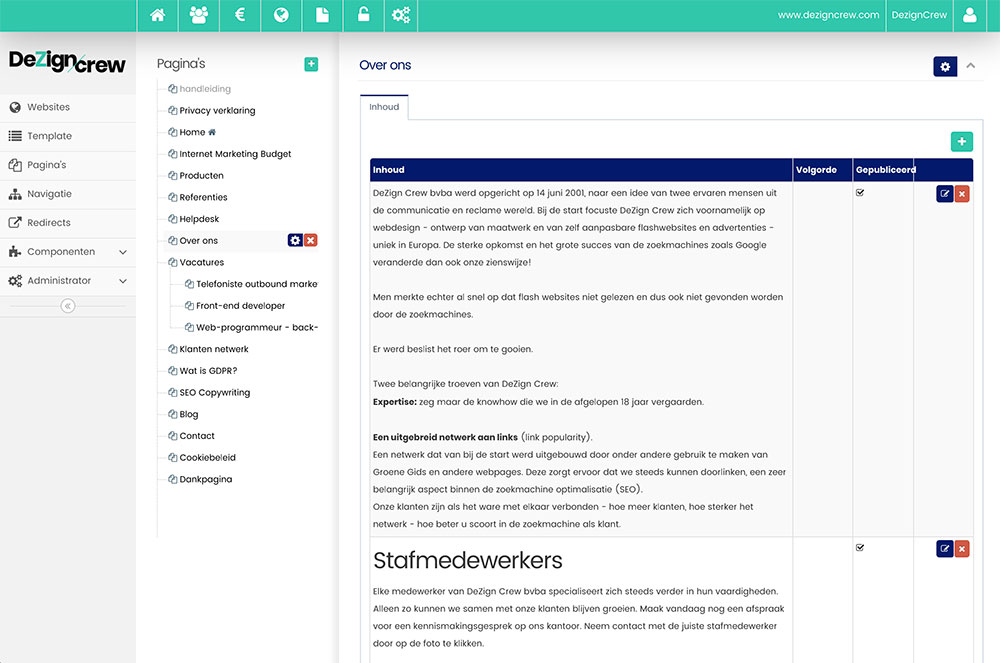
Task: Open page settings gear beside Over ons title
Action: pos(945,66)
